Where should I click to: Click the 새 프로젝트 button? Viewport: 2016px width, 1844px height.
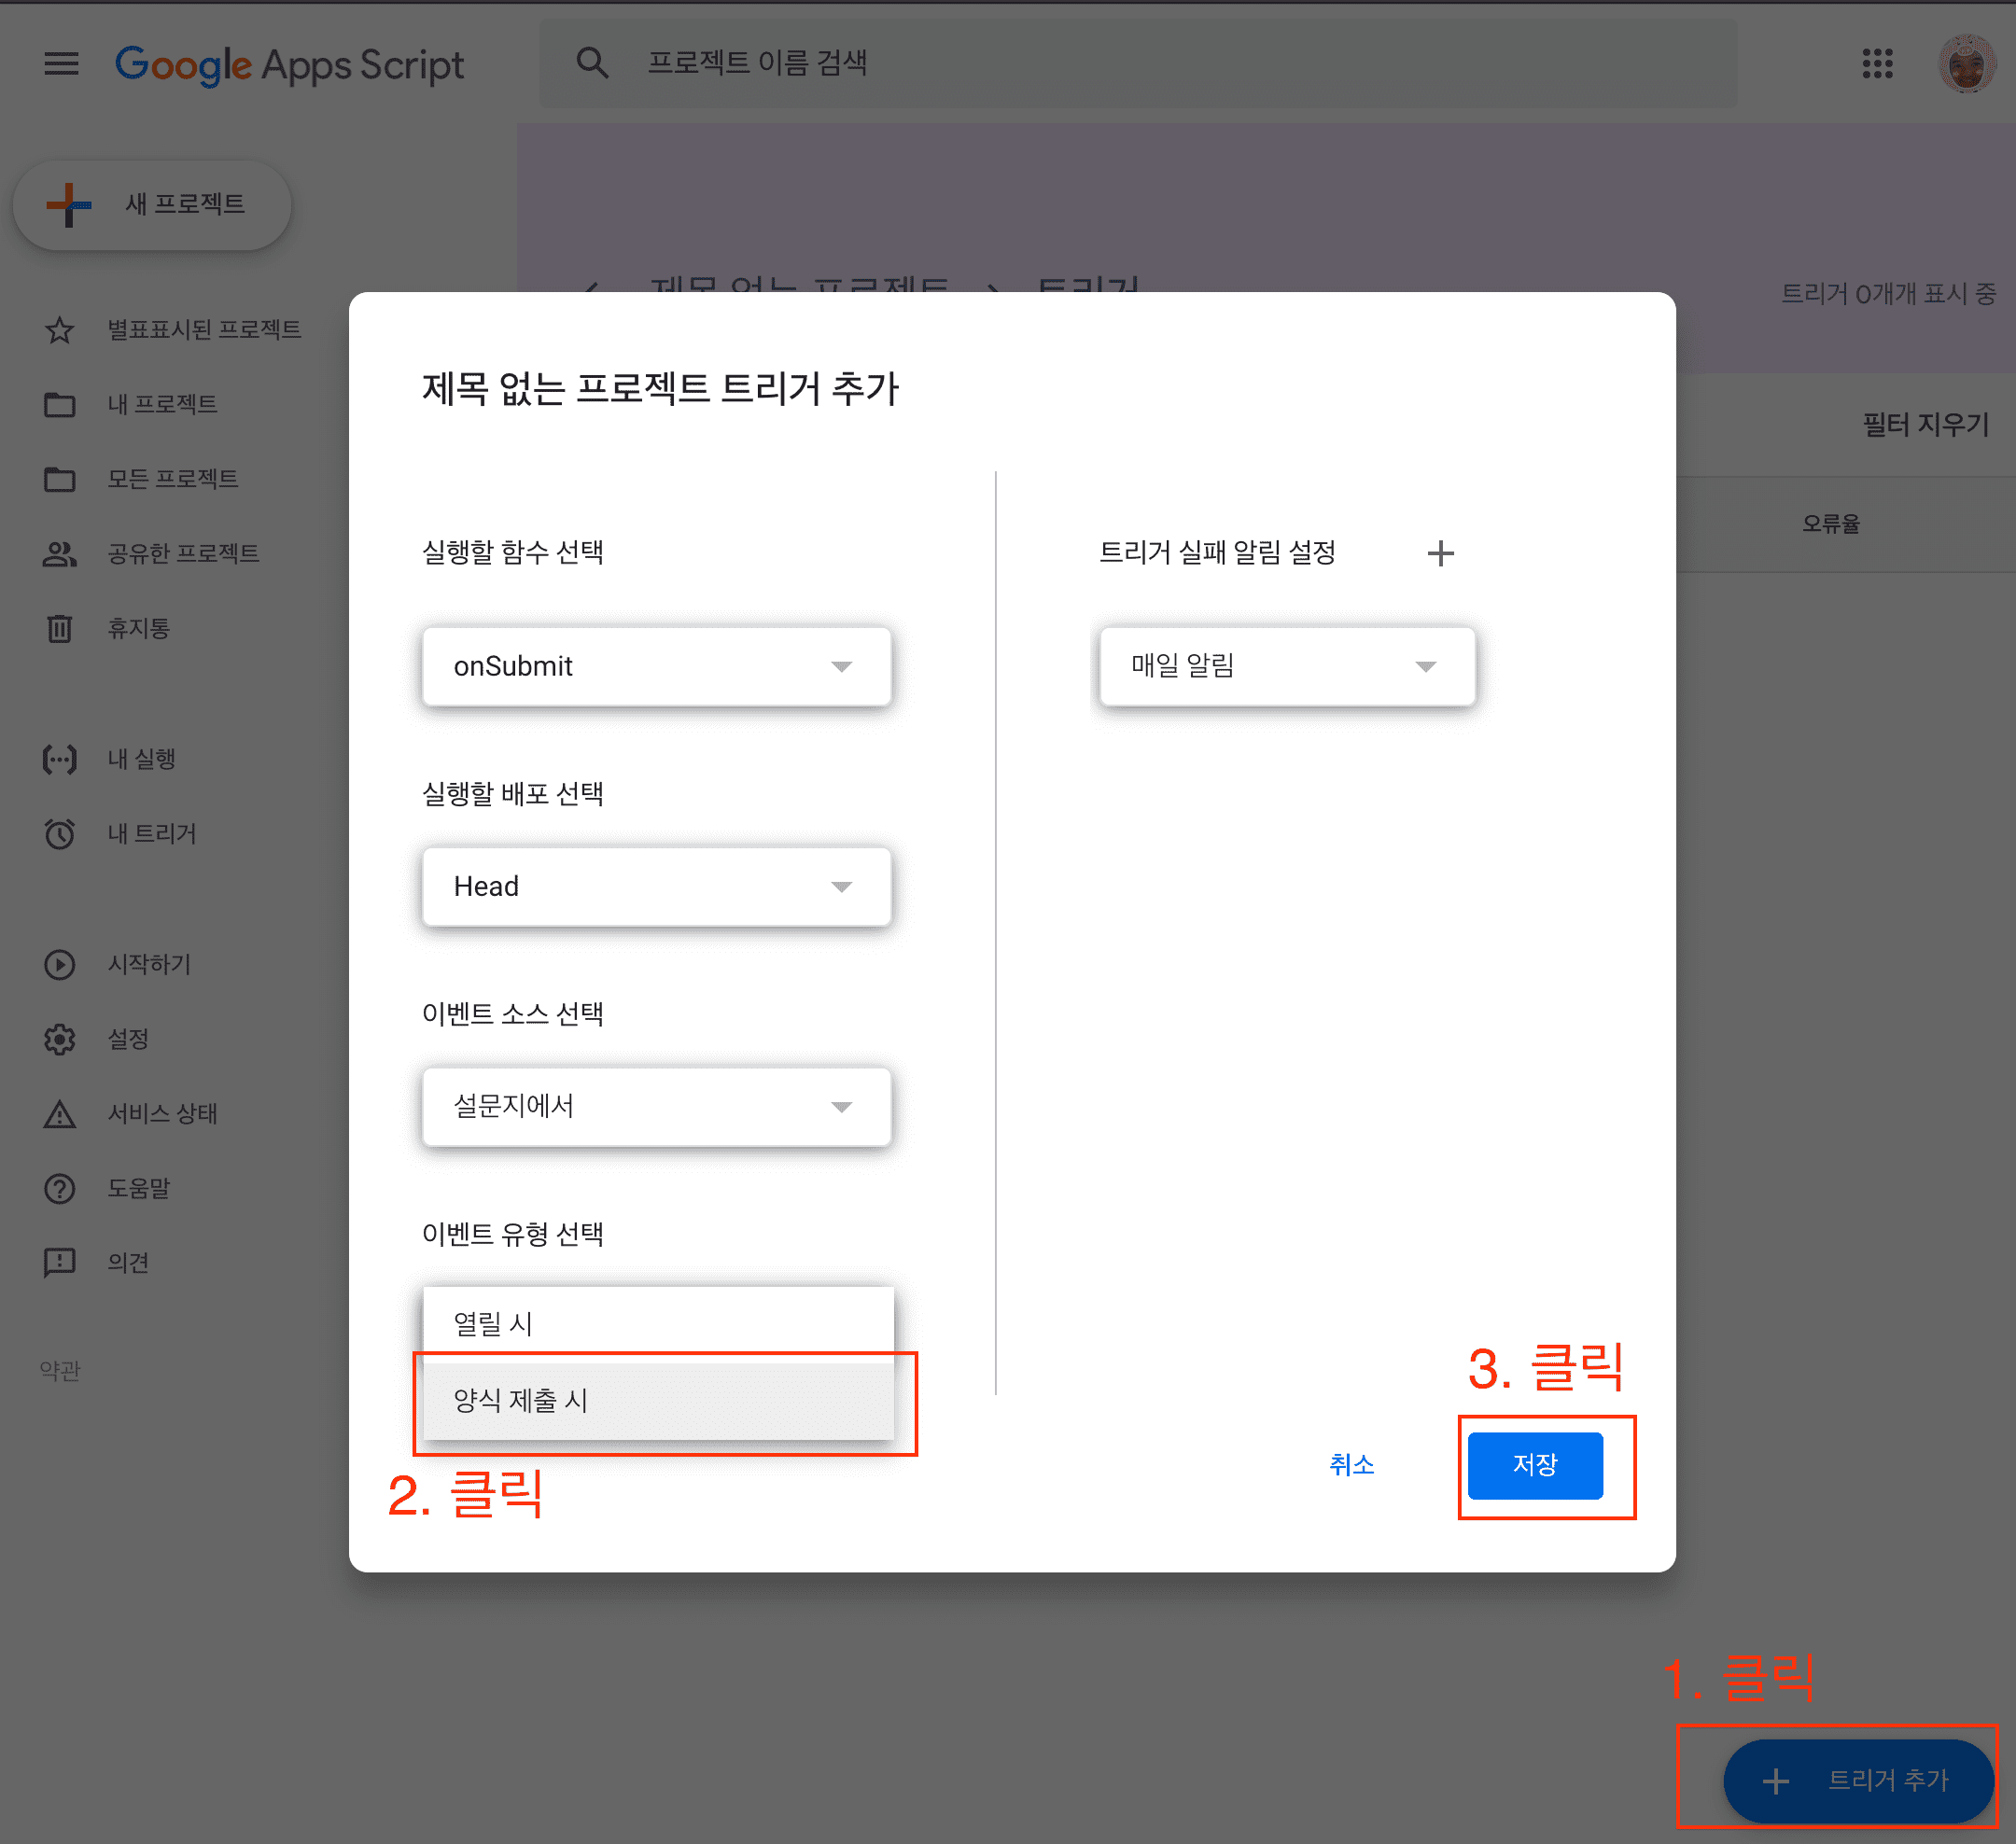(x=152, y=204)
